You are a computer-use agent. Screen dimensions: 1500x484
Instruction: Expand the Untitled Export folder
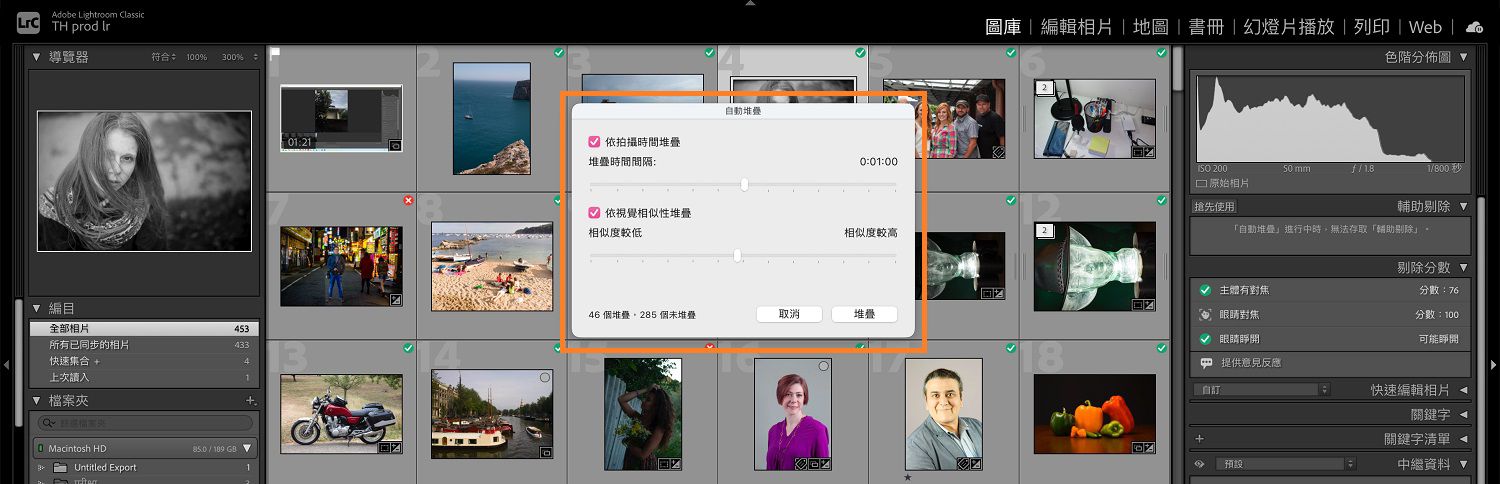point(41,468)
